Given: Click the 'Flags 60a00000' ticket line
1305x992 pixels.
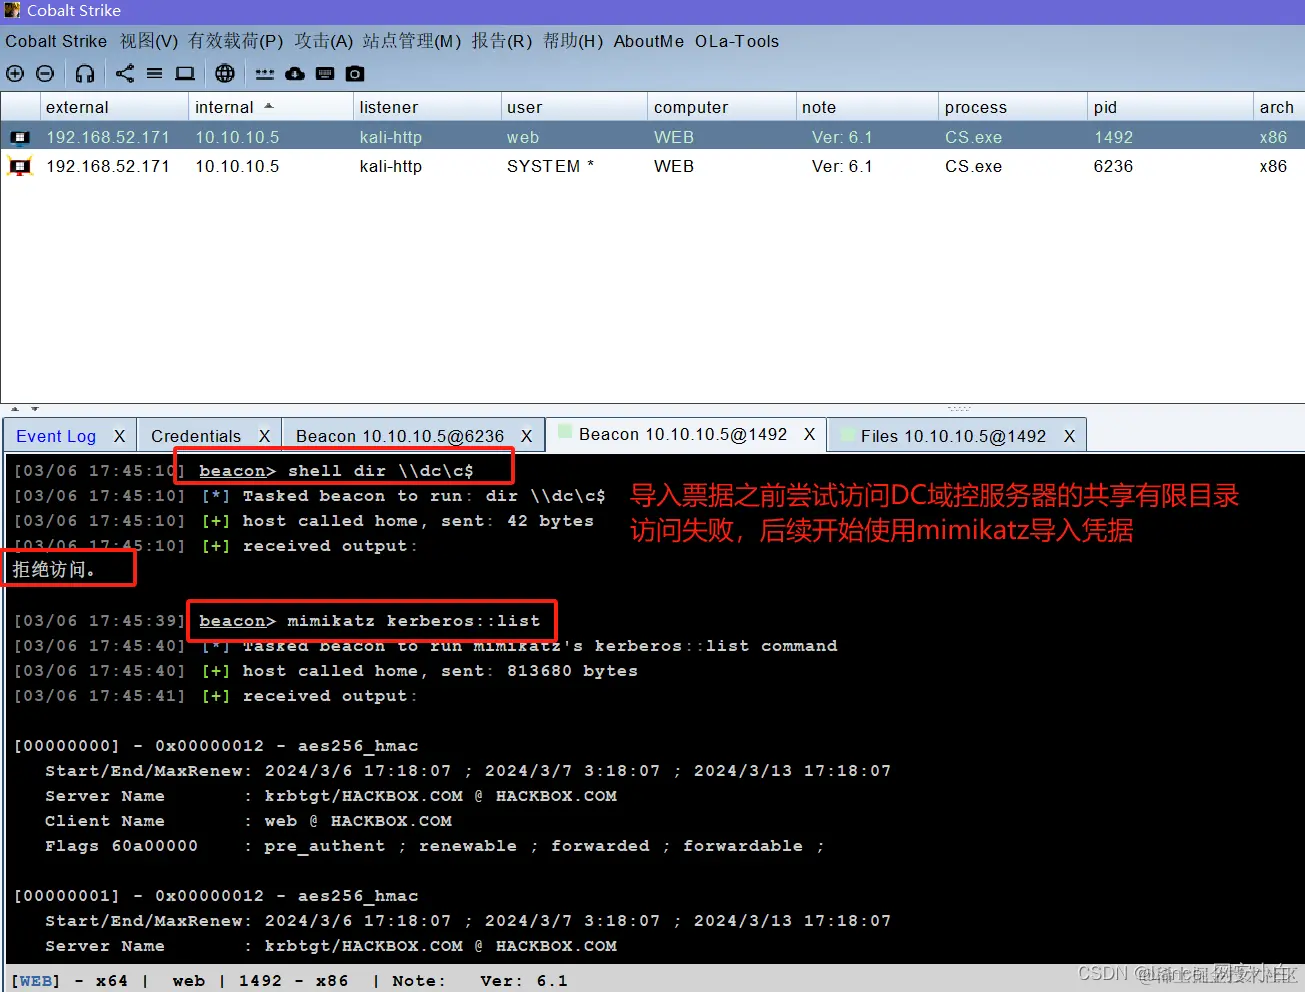Looking at the screenshot, I should tap(433, 846).
